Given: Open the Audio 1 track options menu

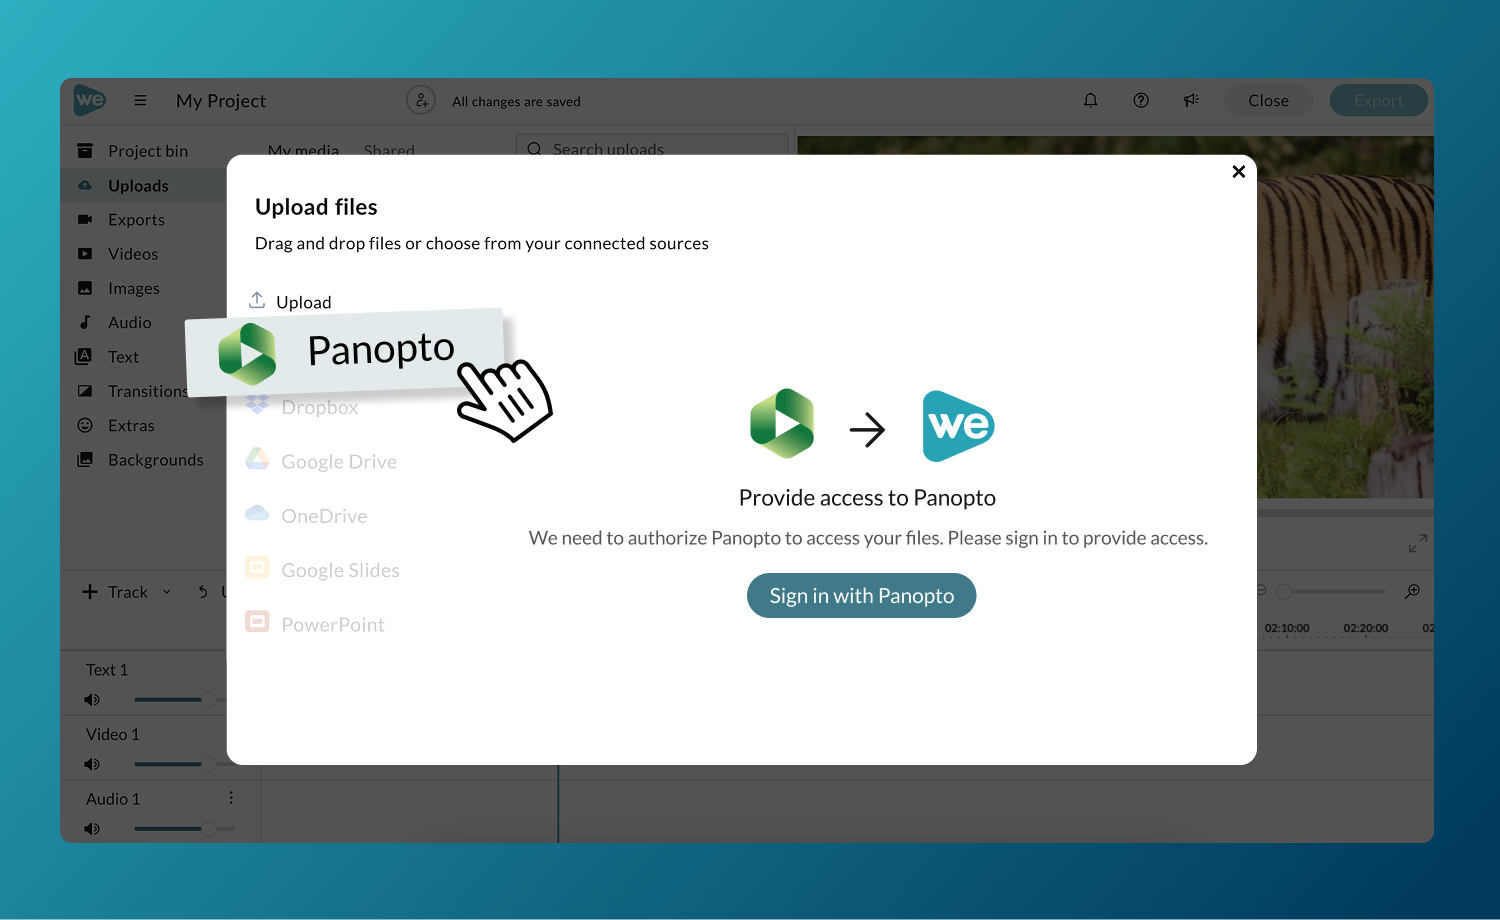Looking at the screenshot, I should (231, 798).
